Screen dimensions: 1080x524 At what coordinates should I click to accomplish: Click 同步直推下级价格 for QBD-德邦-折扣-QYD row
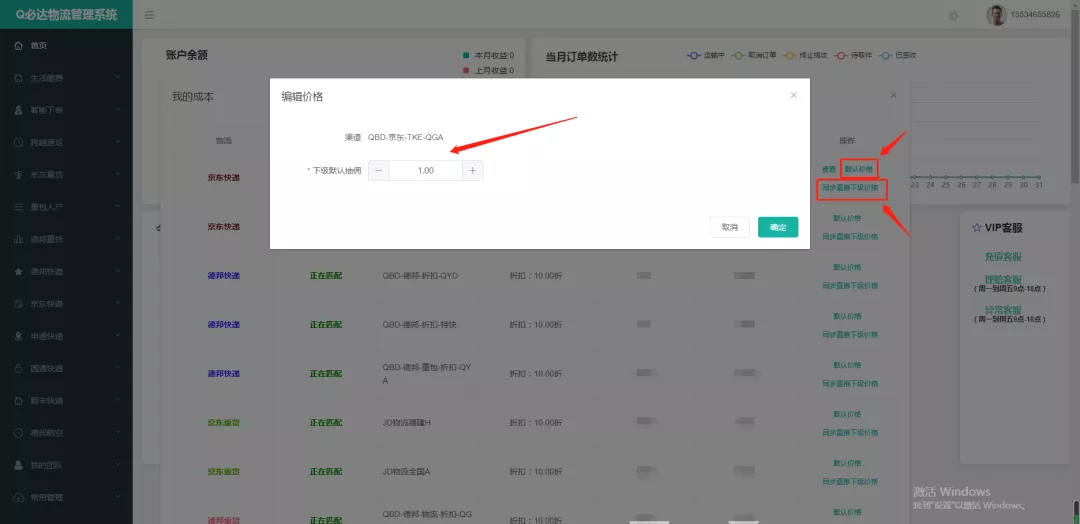pos(850,286)
